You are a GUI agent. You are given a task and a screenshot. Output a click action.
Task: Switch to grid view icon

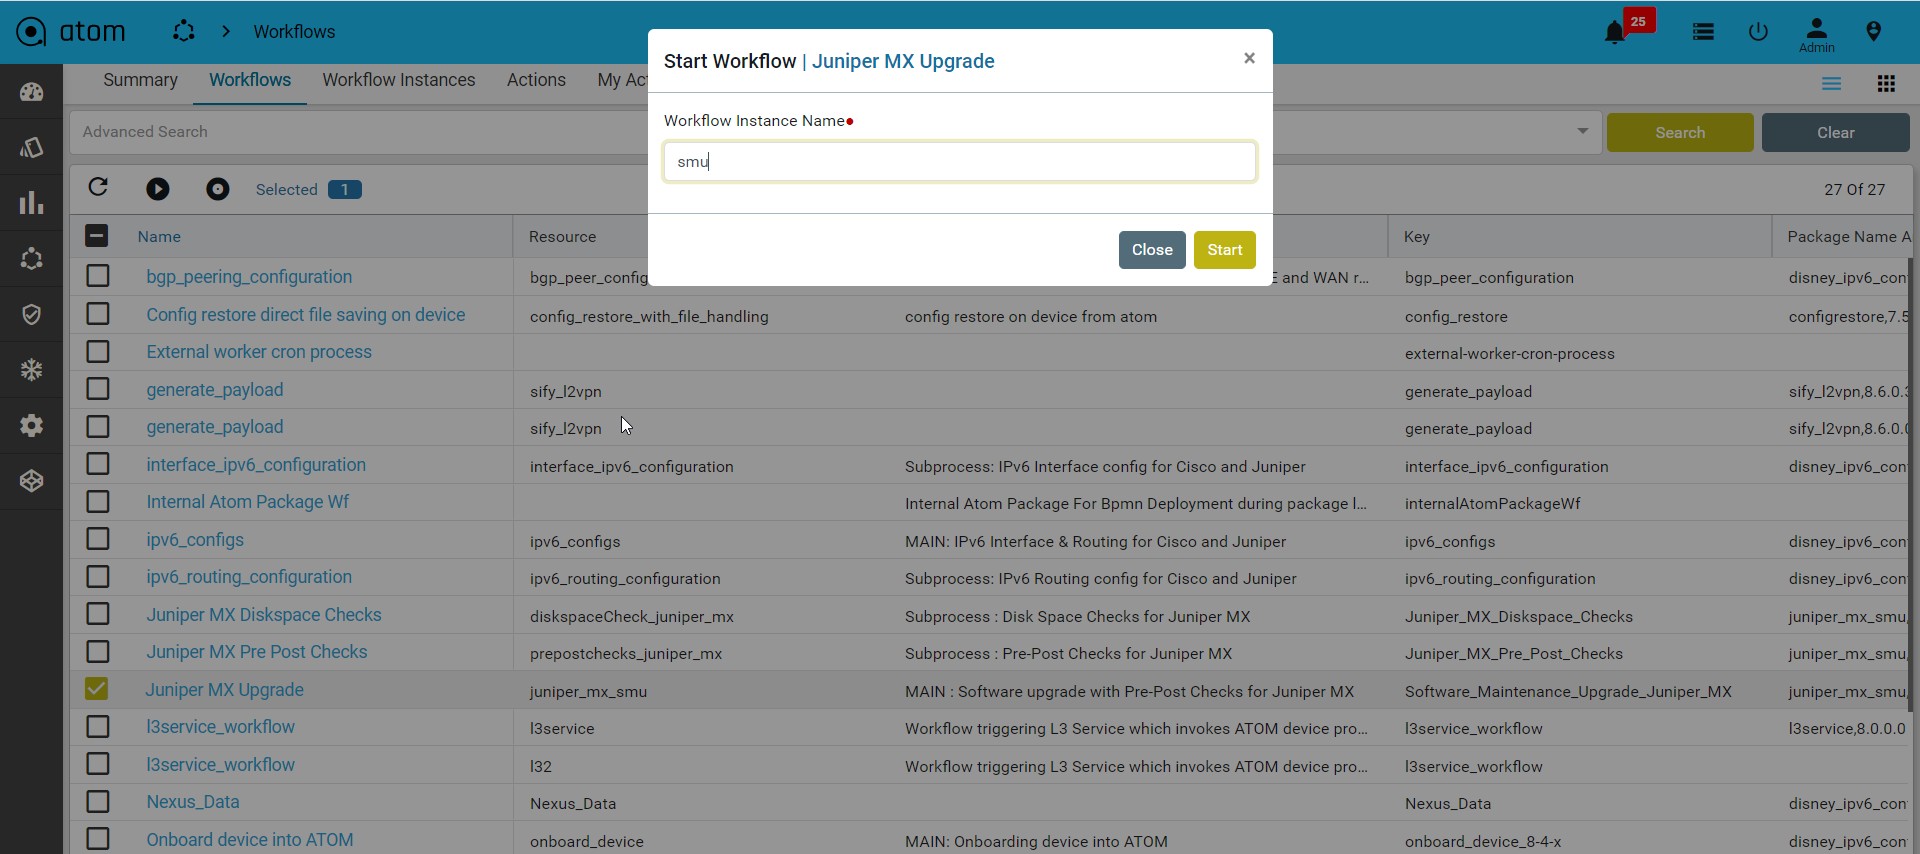pos(1886,84)
